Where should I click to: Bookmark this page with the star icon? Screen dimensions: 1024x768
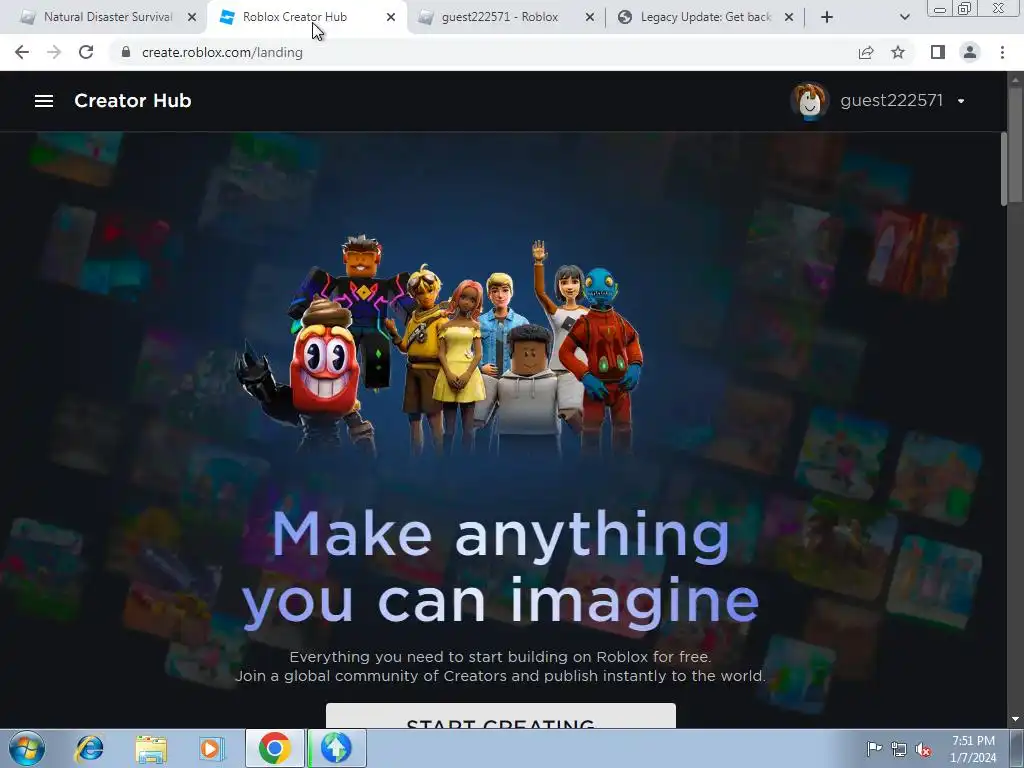pyautogui.click(x=898, y=52)
